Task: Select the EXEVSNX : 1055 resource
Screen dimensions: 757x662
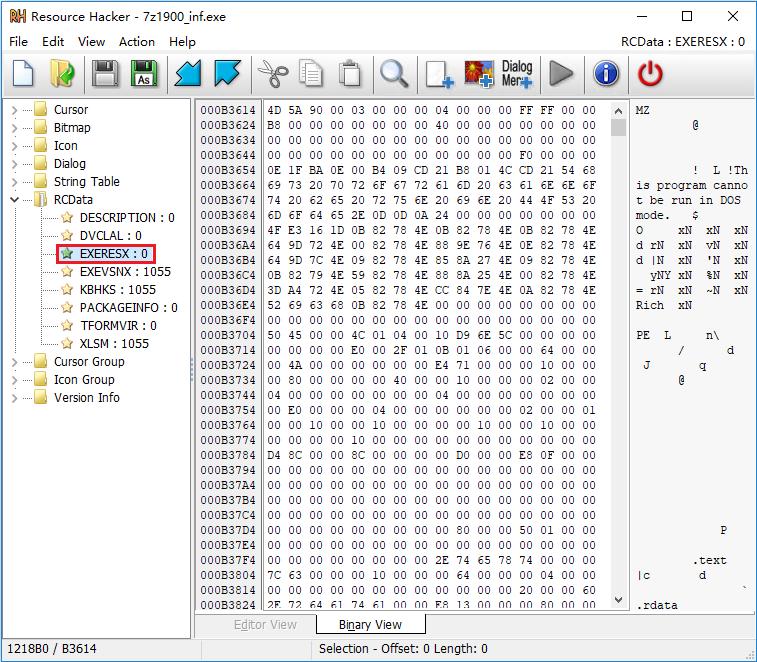Action: click(125, 271)
